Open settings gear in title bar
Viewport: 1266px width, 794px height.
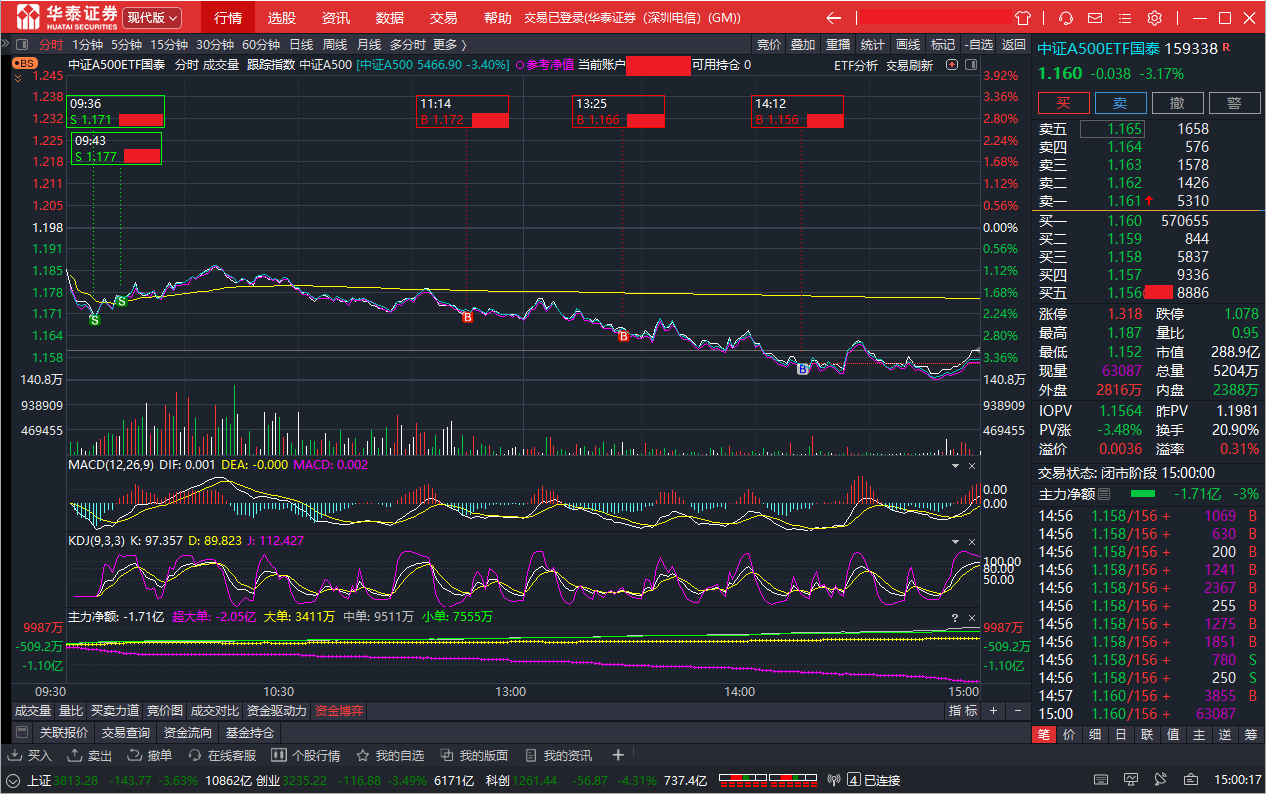pos(1155,18)
